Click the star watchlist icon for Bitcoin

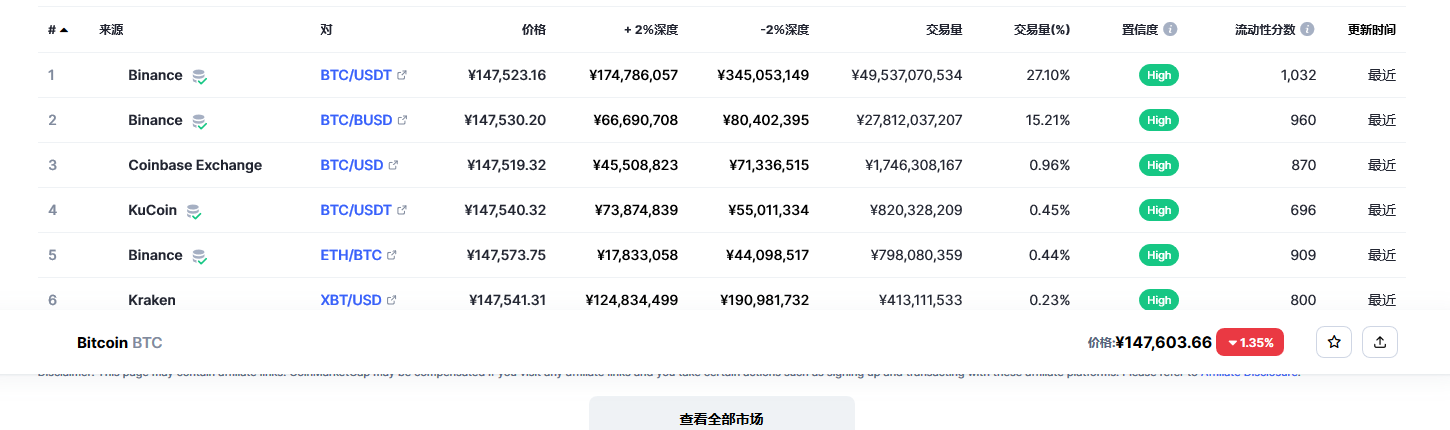pos(1334,342)
